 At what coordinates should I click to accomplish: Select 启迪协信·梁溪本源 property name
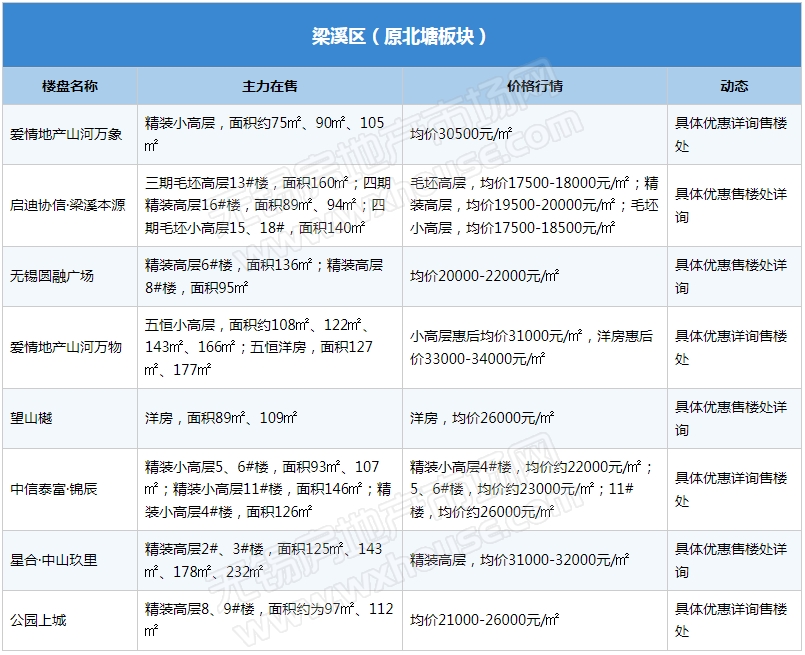[x=68, y=205]
